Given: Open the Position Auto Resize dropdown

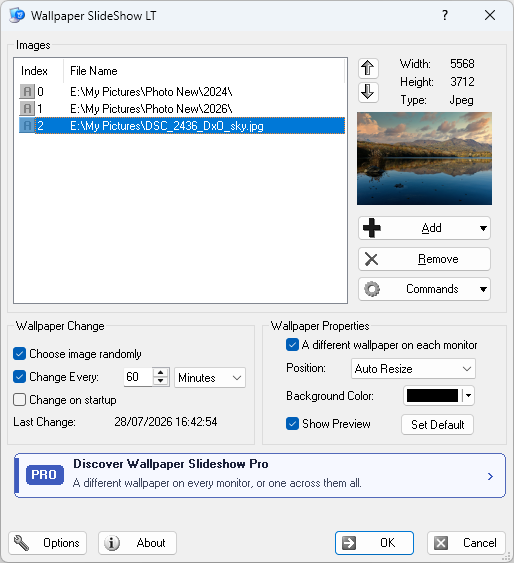Looking at the screenshot, I should tap(413, 369).
